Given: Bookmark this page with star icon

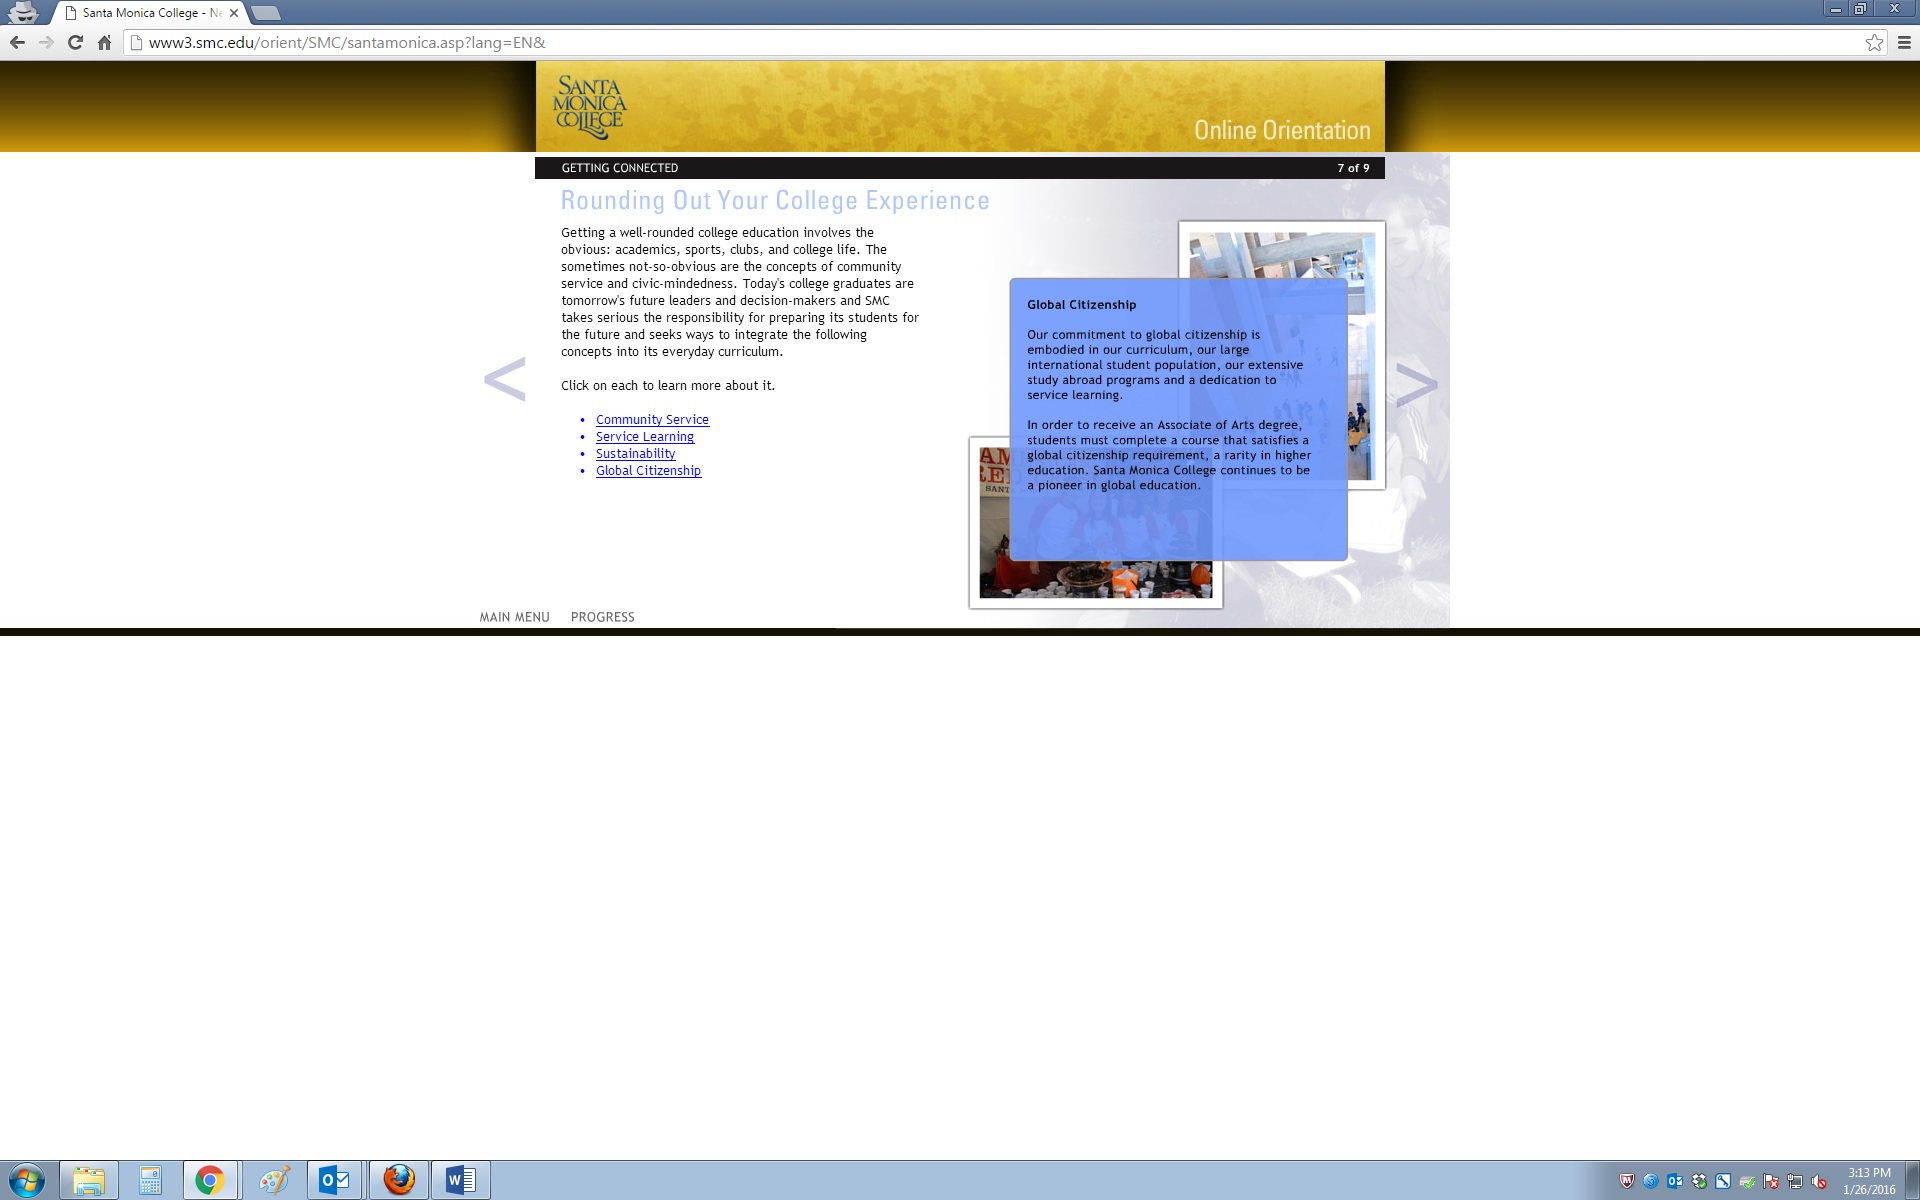Looking at the screenshot, I should tap(1874, 42).
